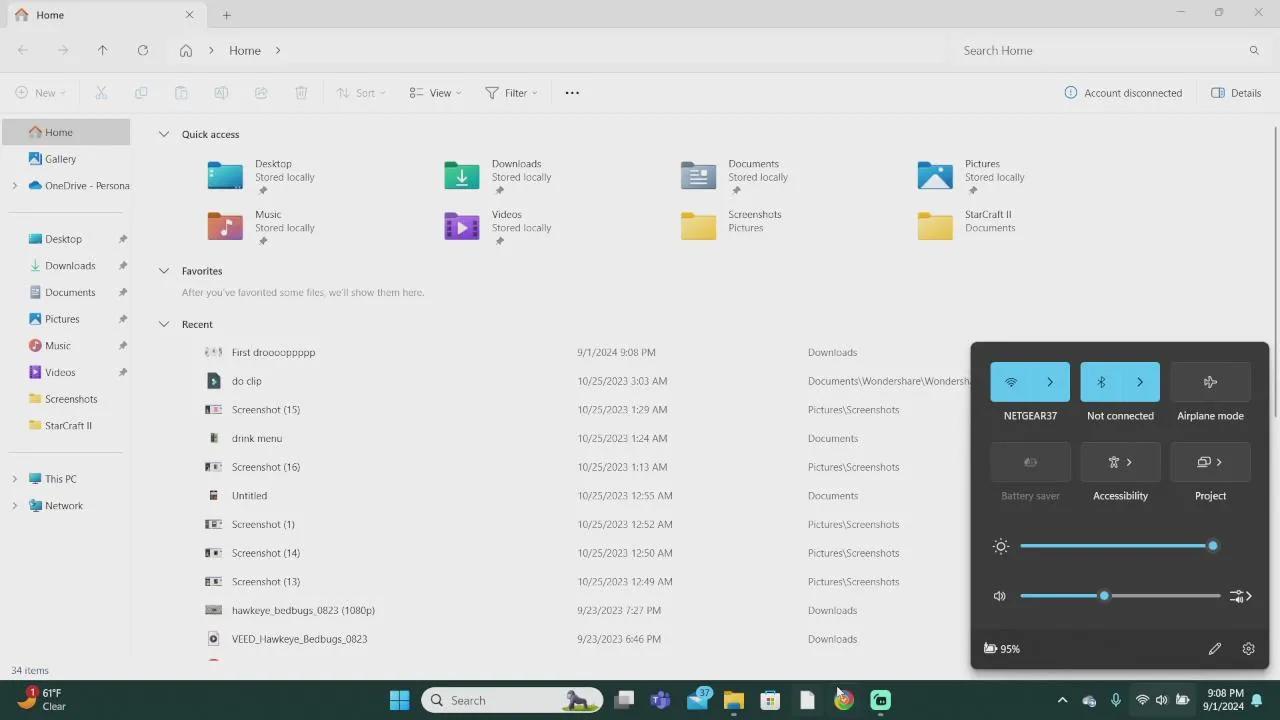Click the Copy toolbar icon
Viewport: 1280px width, 720px height.
coord(141,93)
